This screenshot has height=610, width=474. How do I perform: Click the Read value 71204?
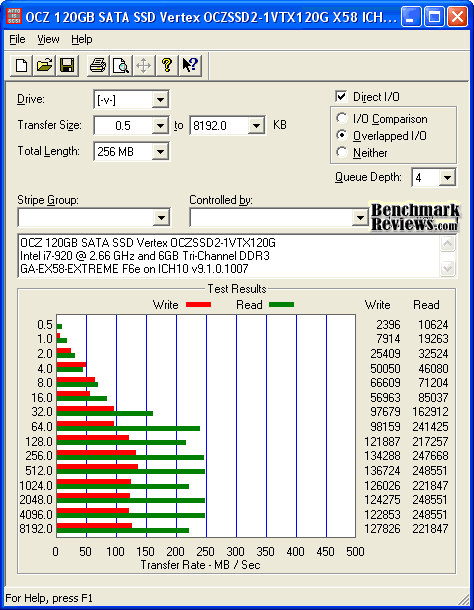click(x=433, y=383)
